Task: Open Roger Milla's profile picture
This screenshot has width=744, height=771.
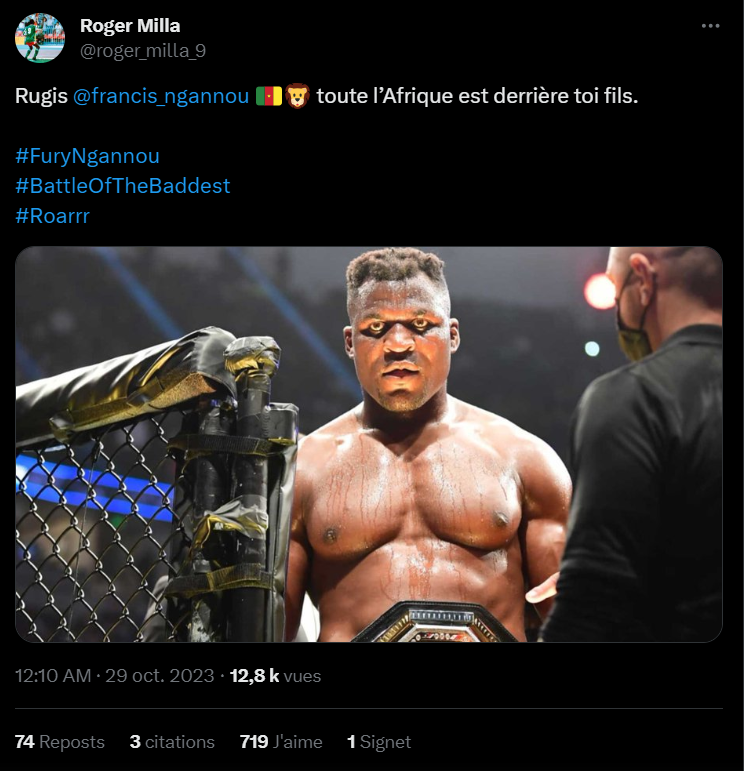Action: point(40,38)
